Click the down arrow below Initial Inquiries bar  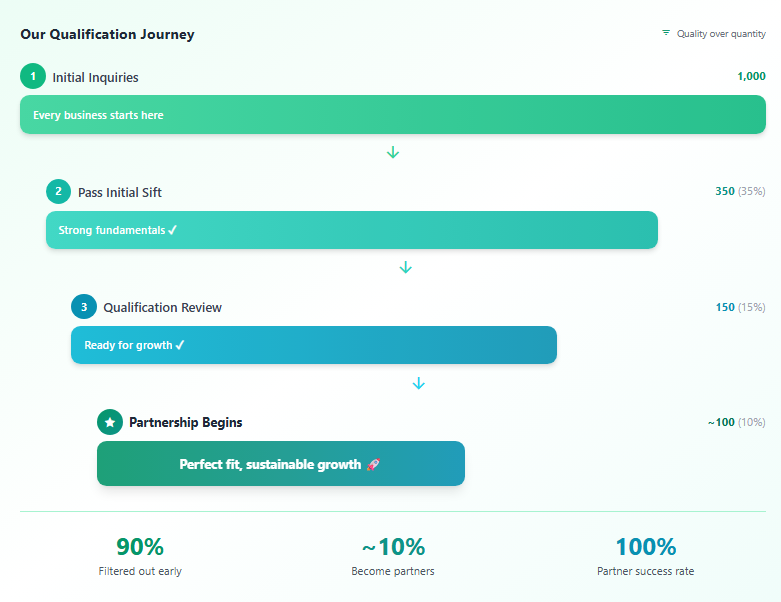[x=393, y=152]
